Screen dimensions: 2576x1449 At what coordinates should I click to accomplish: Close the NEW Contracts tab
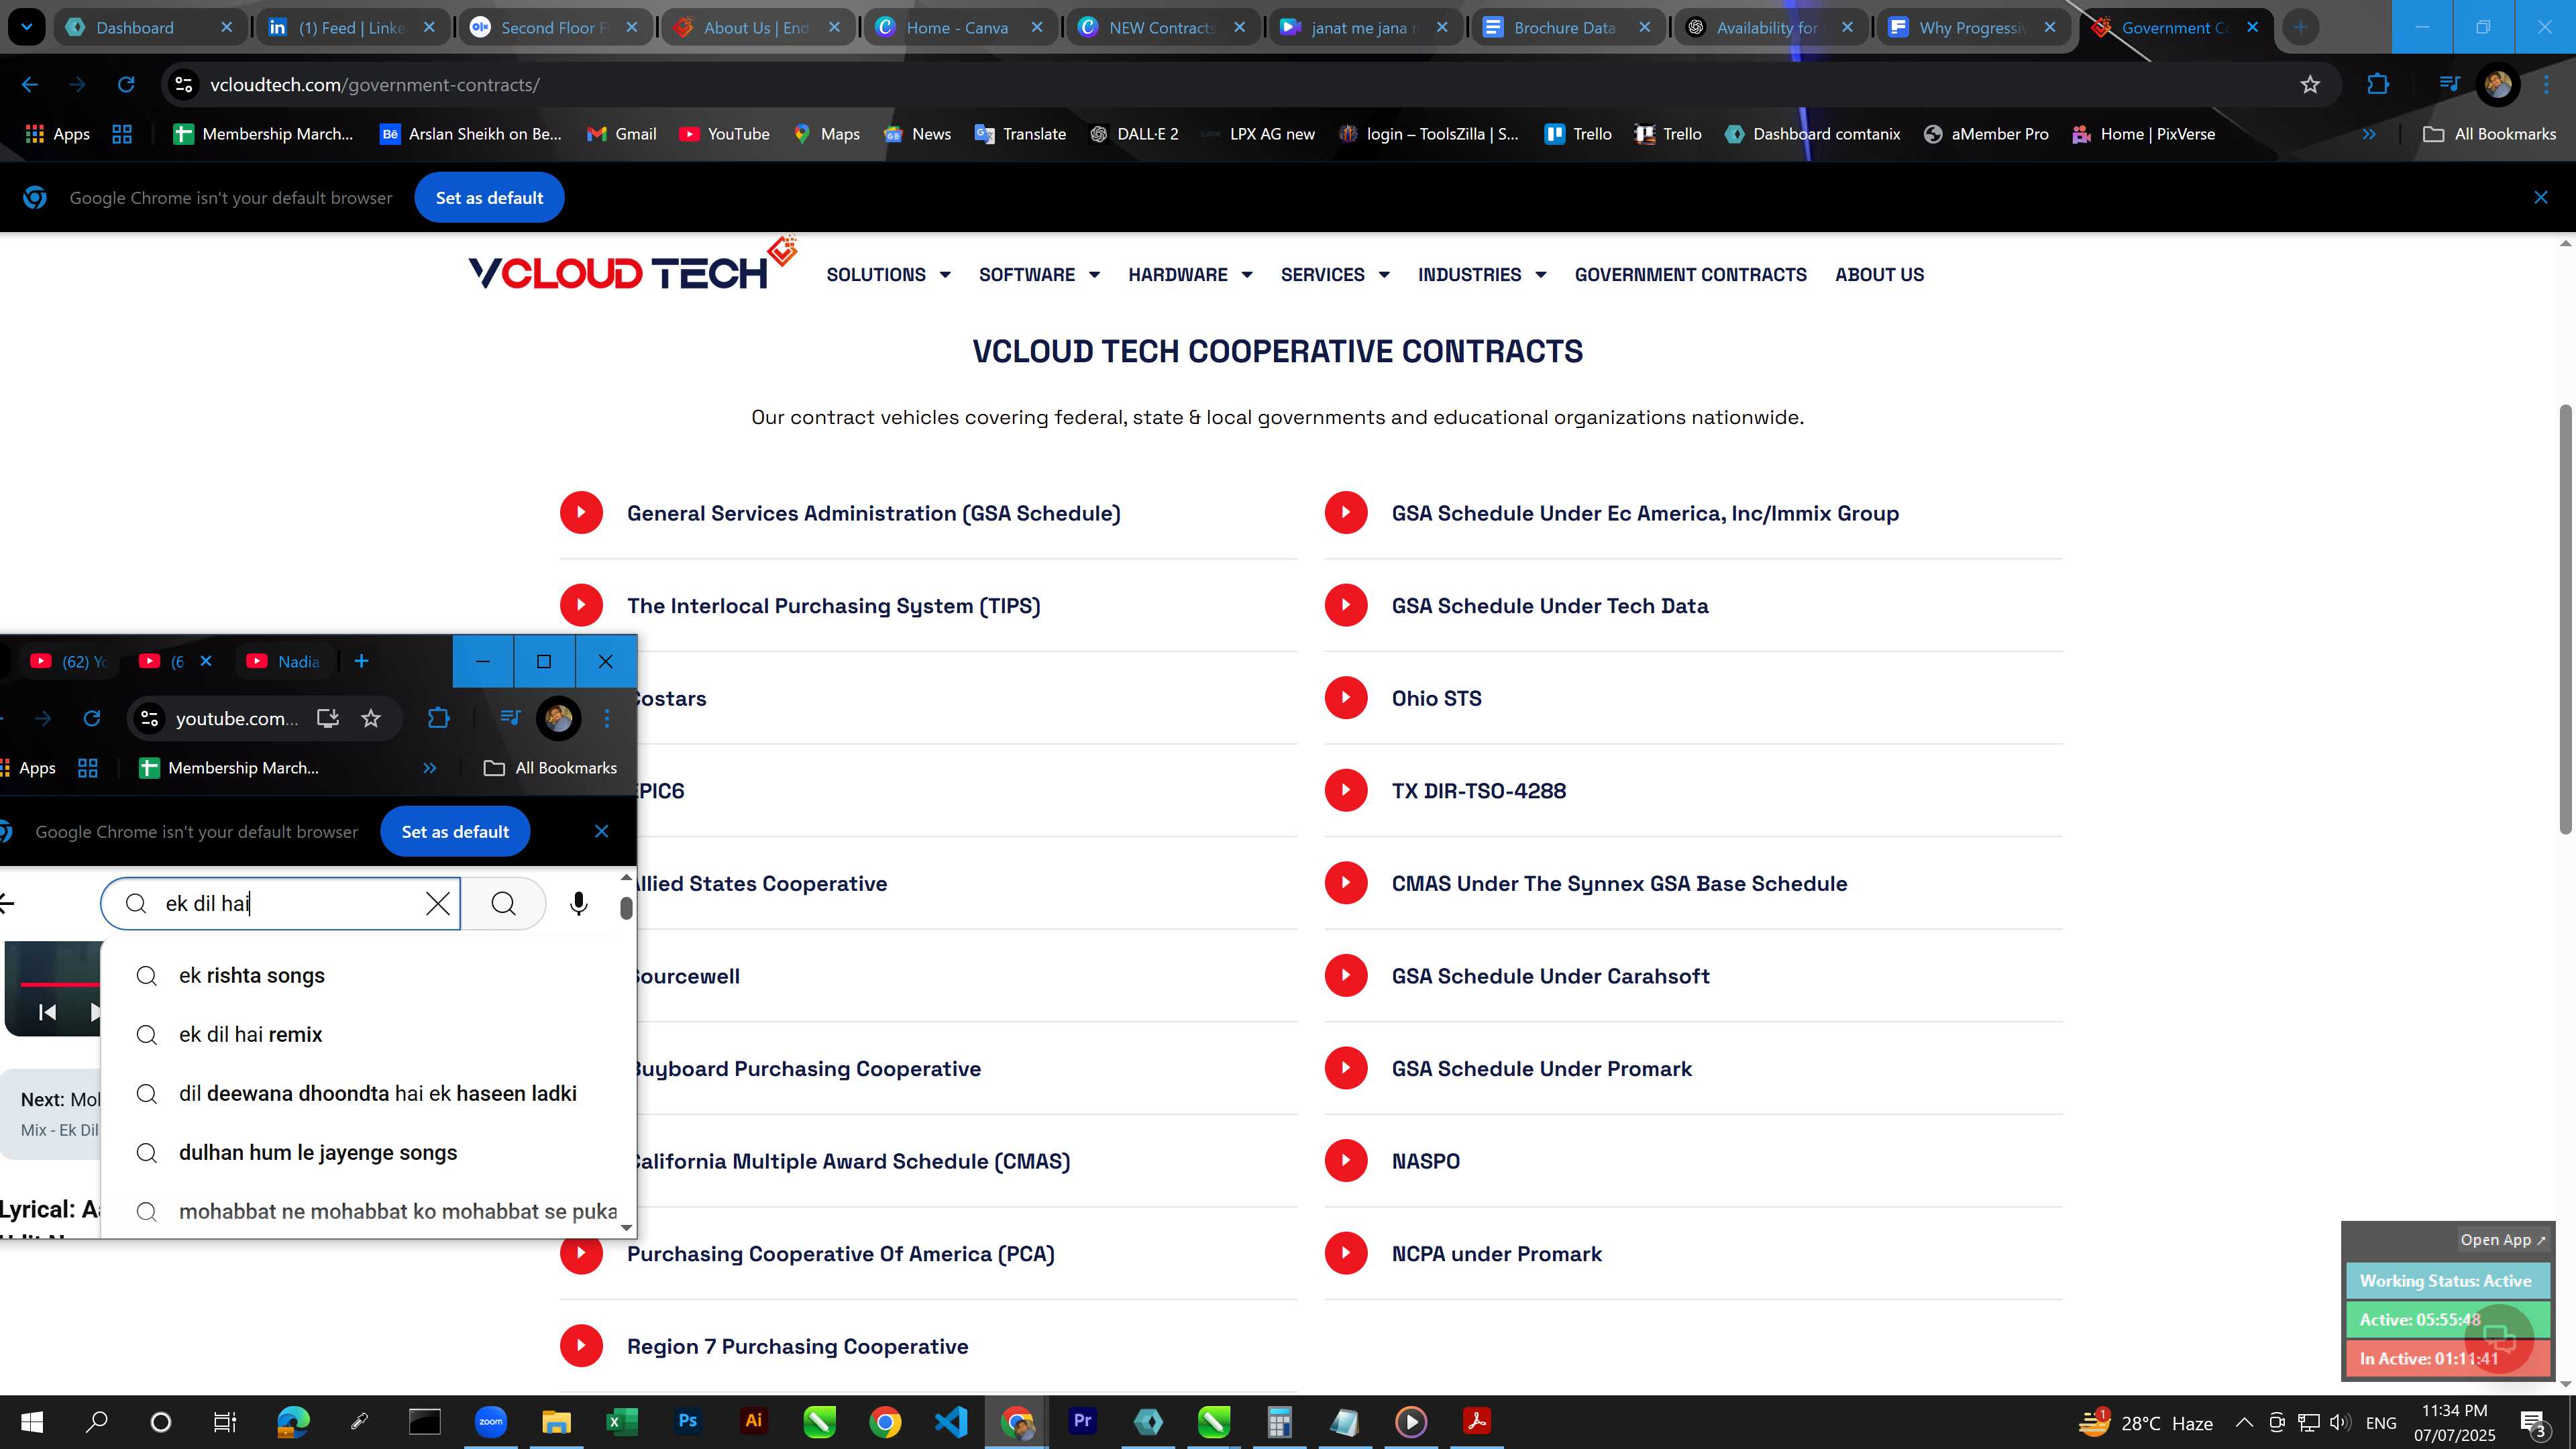(x=1239, y=27)
